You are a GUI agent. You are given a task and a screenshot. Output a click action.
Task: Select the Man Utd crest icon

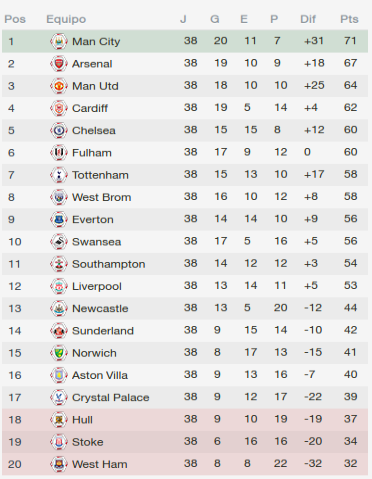[x=59, y=86]
